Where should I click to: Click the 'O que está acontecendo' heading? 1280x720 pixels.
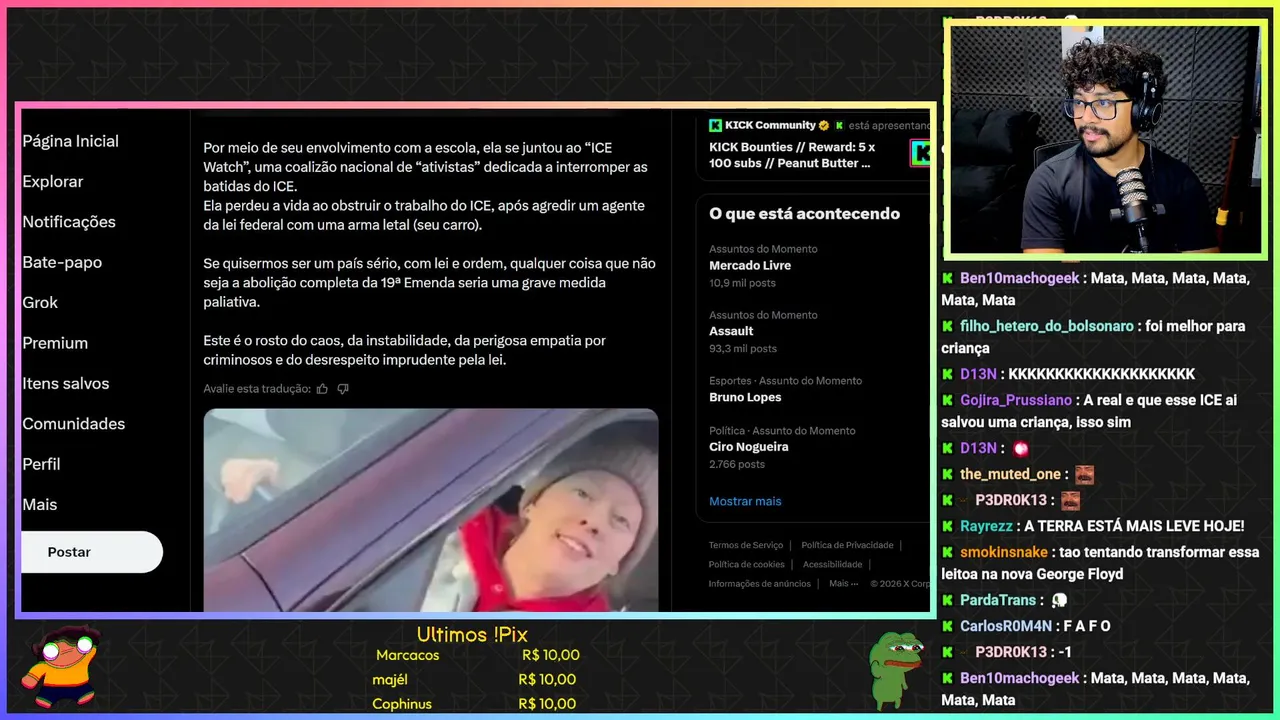pos(804,213)
